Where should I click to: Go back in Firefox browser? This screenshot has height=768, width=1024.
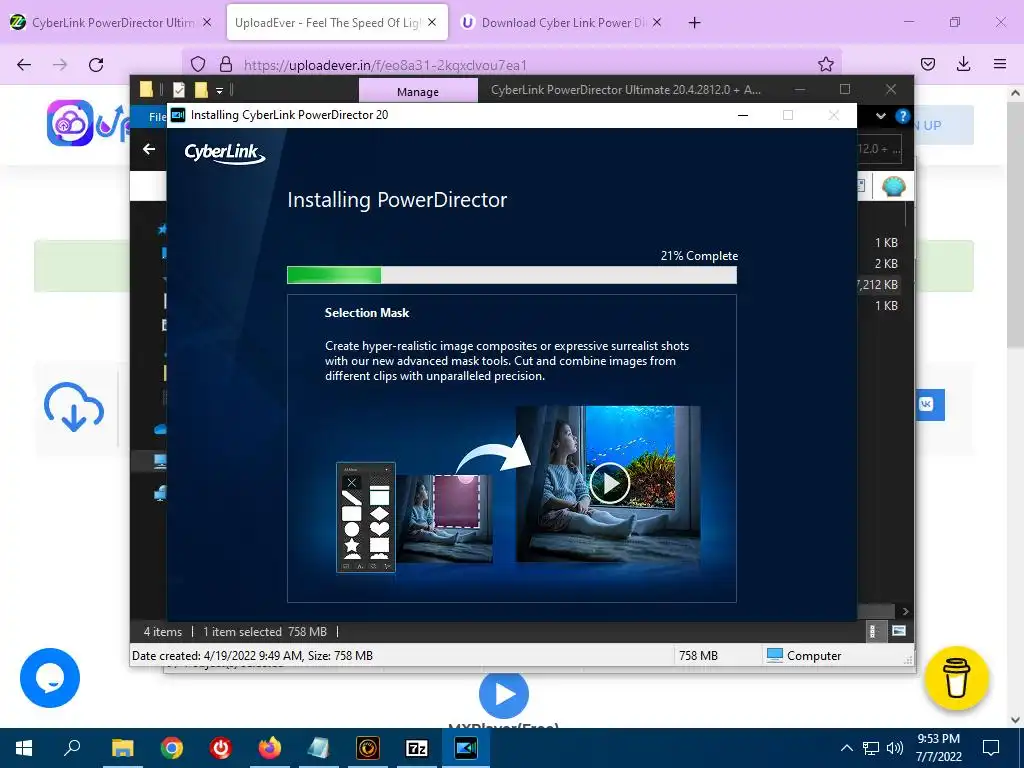(24, 64)
